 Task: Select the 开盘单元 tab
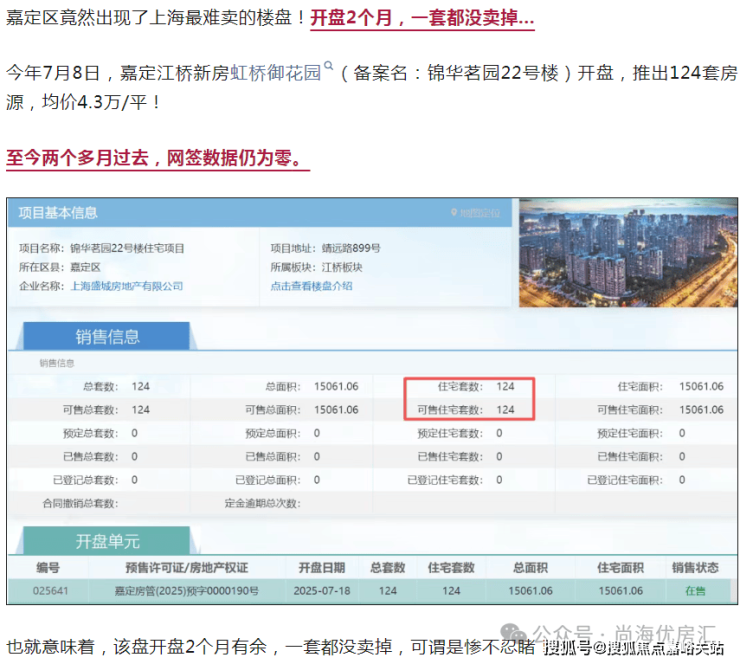coord(107,541)
